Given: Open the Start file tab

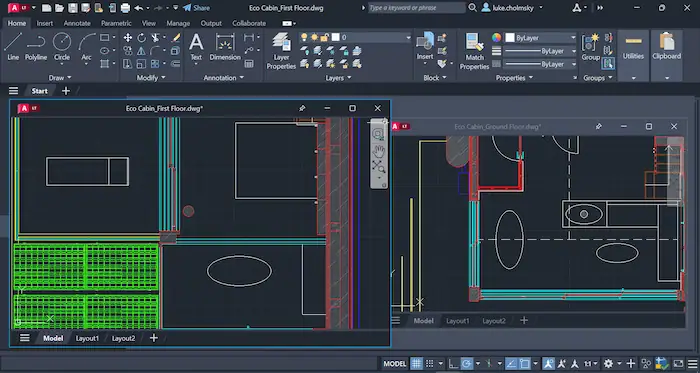Looking at the screenshot, I should pos(39,91).
